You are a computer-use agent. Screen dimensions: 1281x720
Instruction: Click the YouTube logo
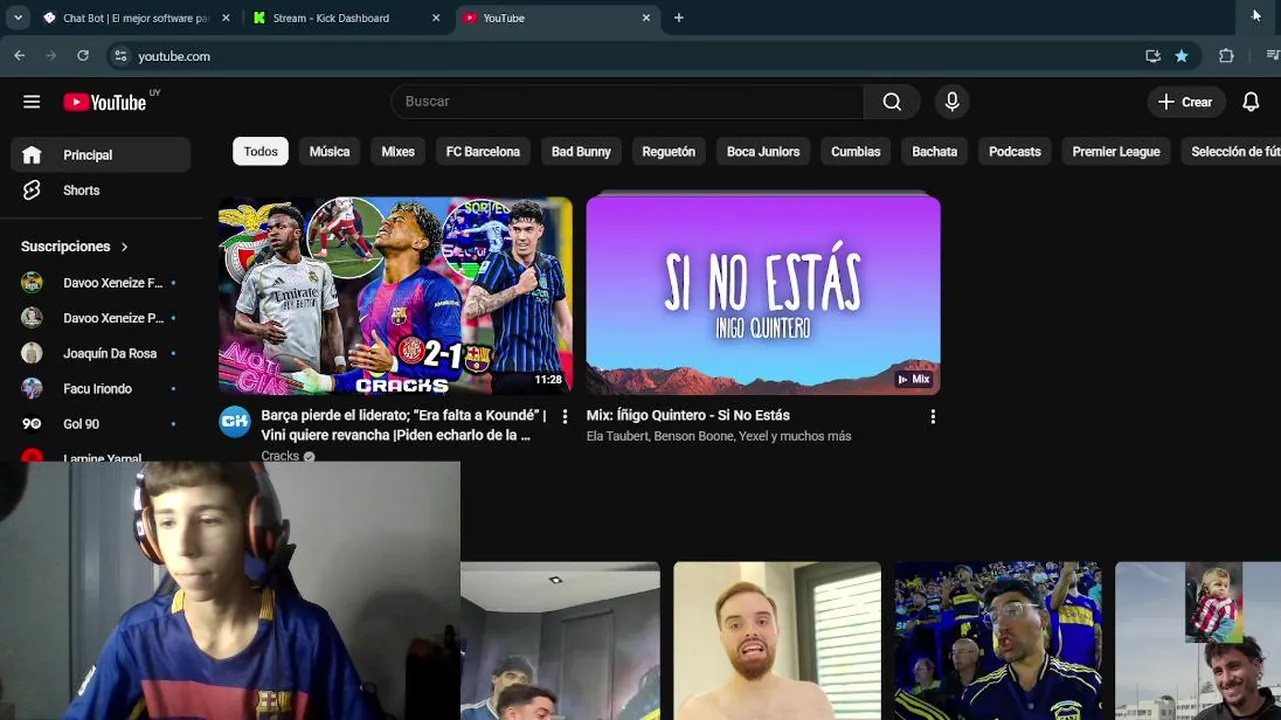coord(105,102)
